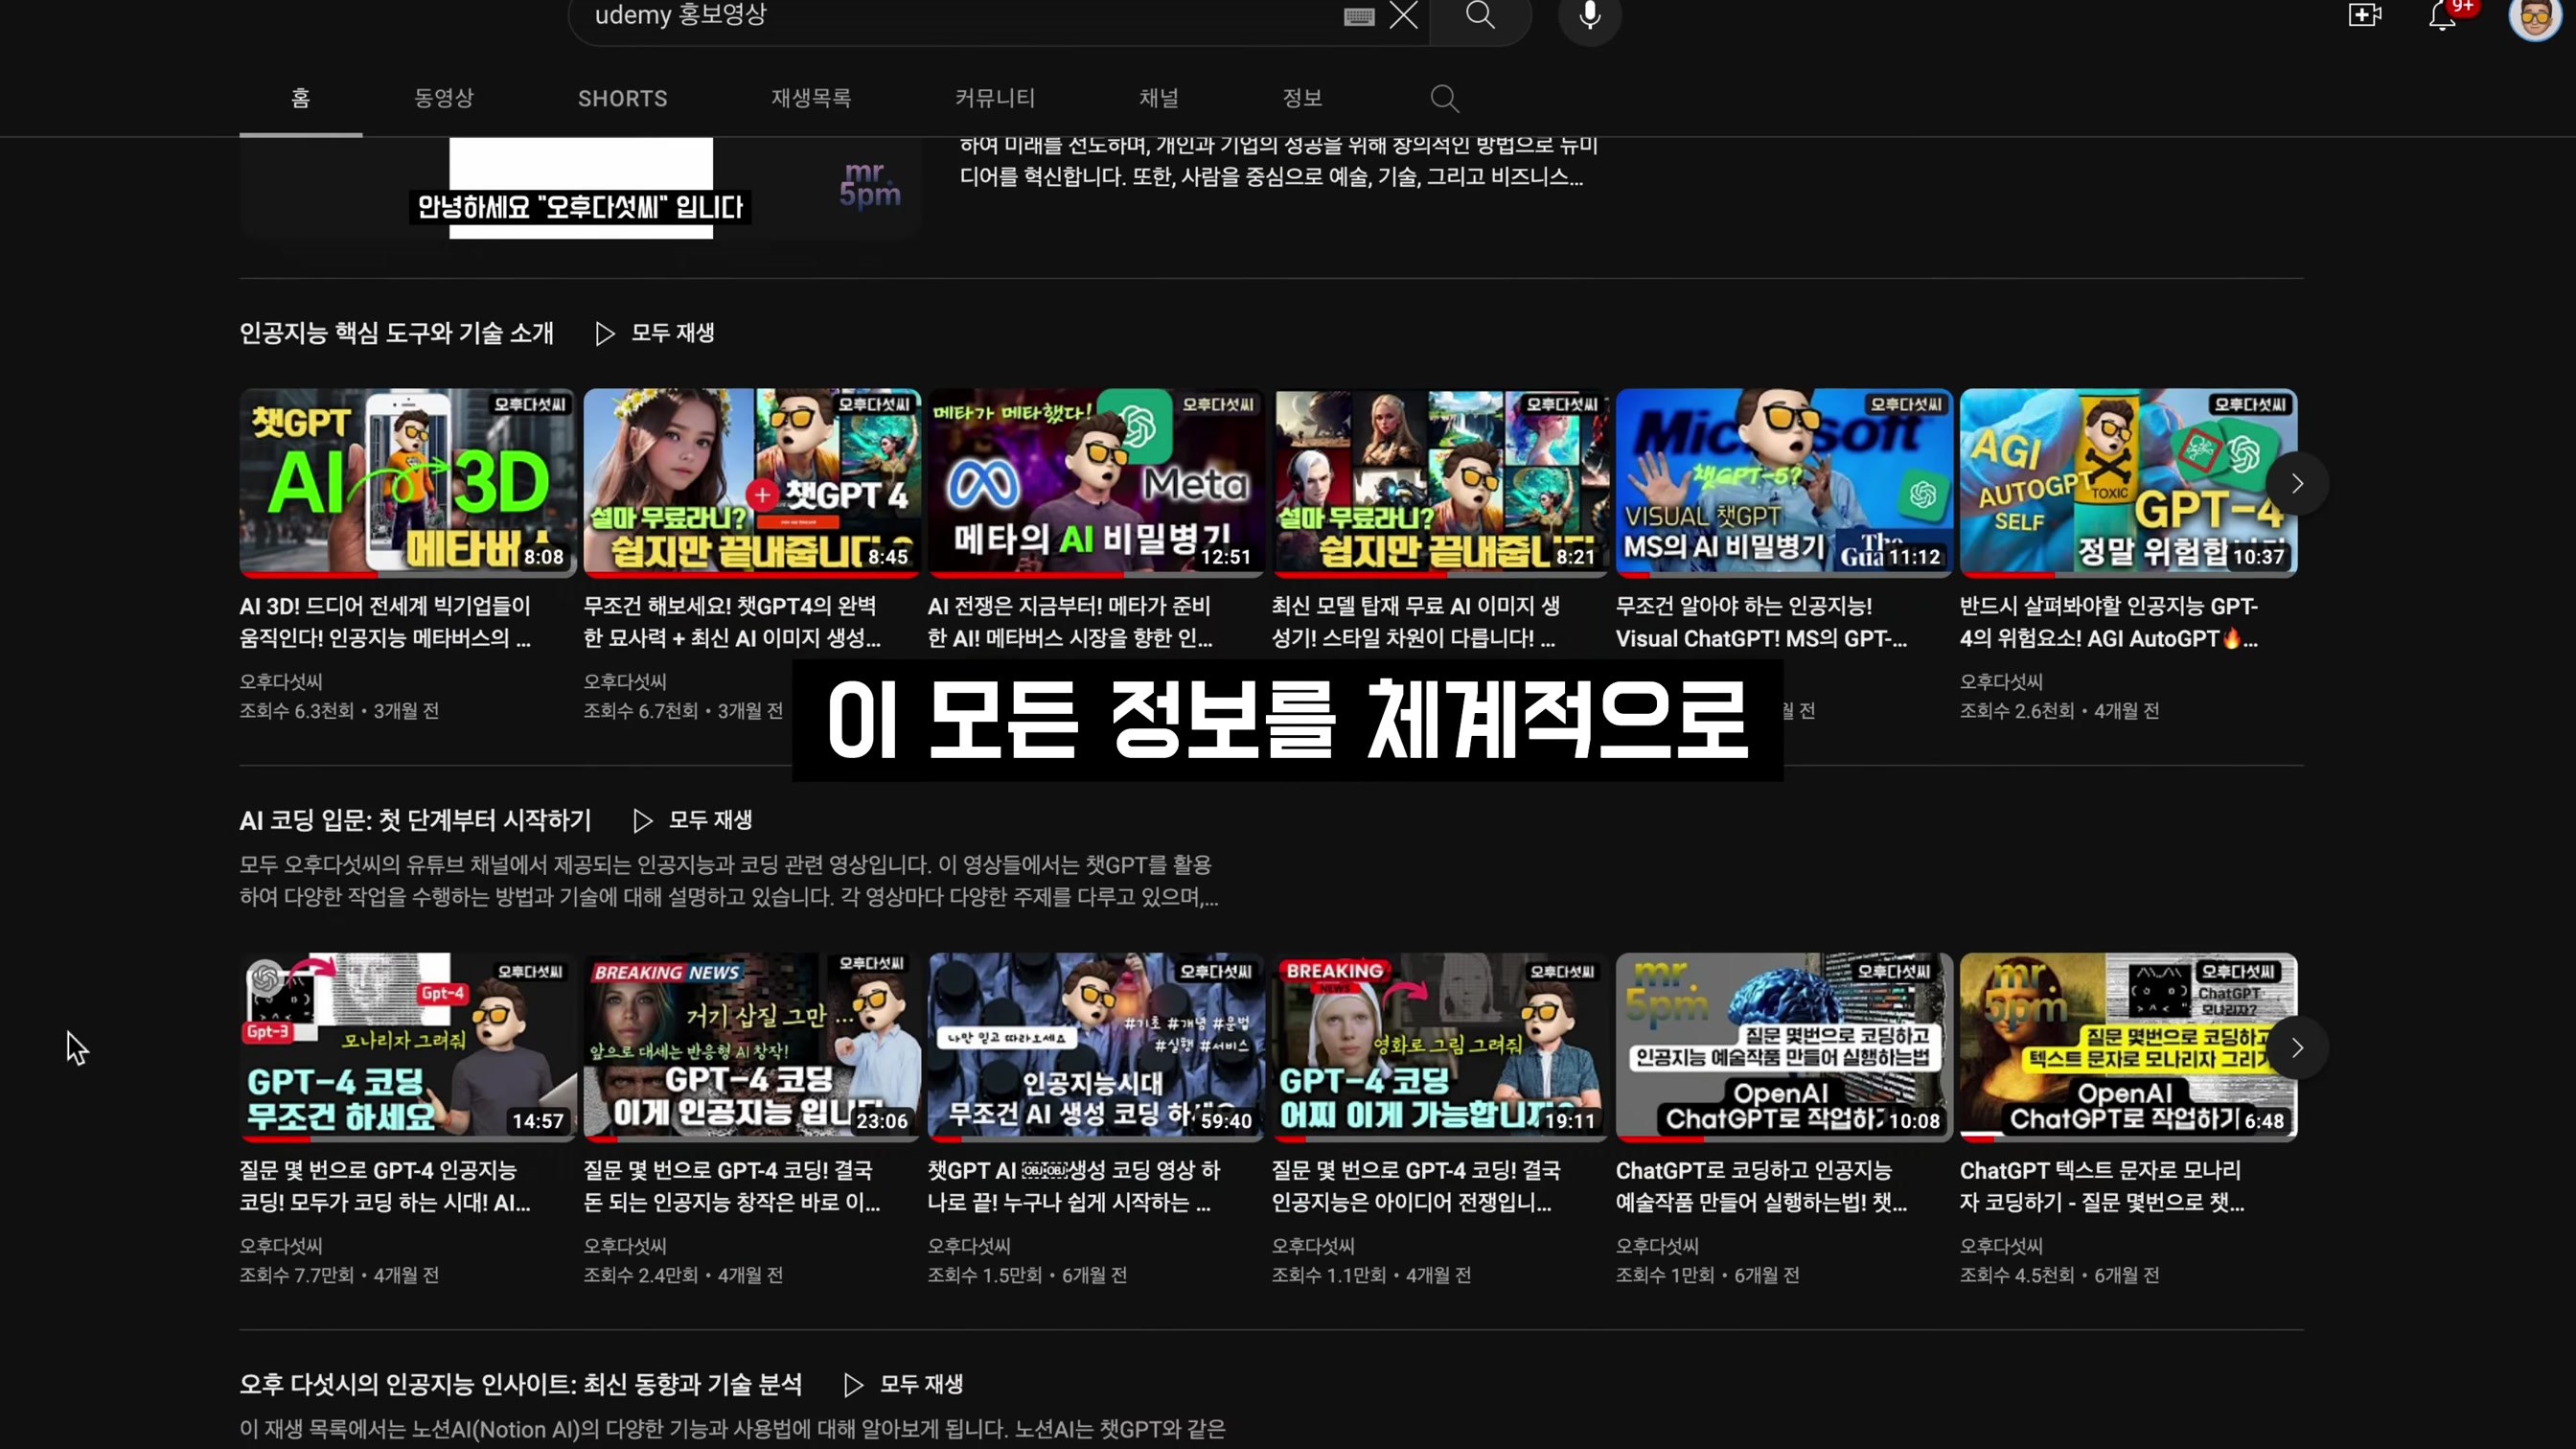Clear the search text with X icon
Screen dimensions: 2576x1449
click(1404, 15)
